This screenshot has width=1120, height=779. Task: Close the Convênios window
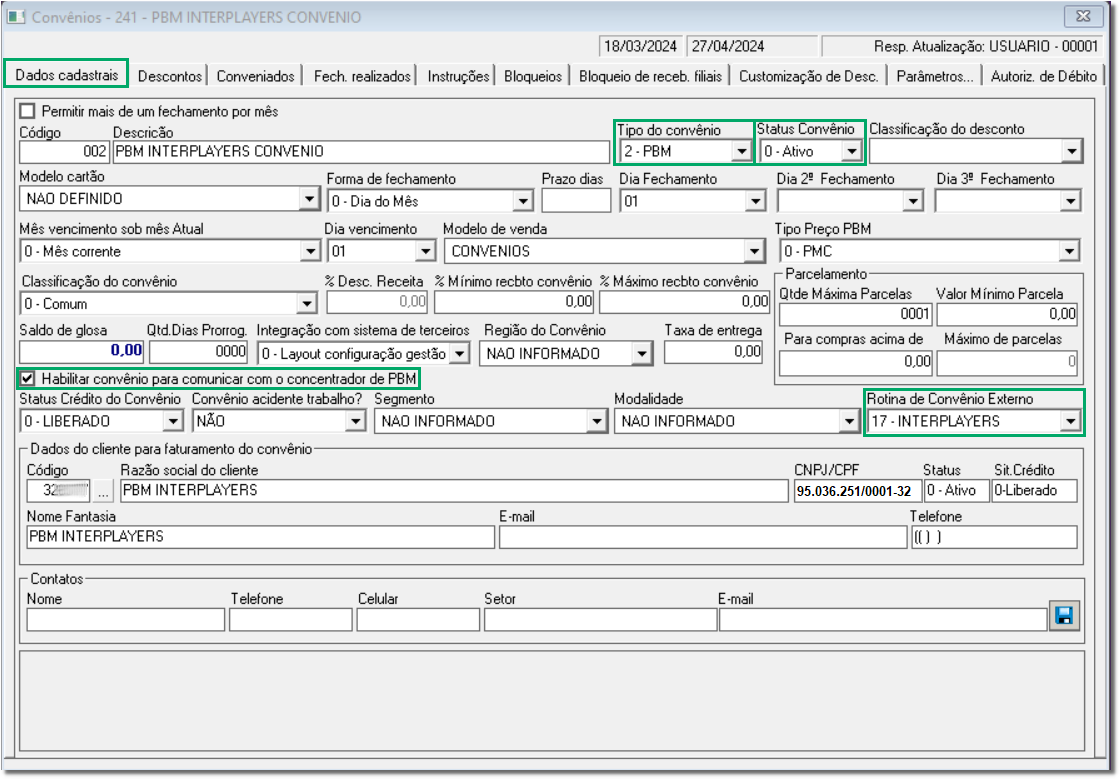[x=1083, y=16]
